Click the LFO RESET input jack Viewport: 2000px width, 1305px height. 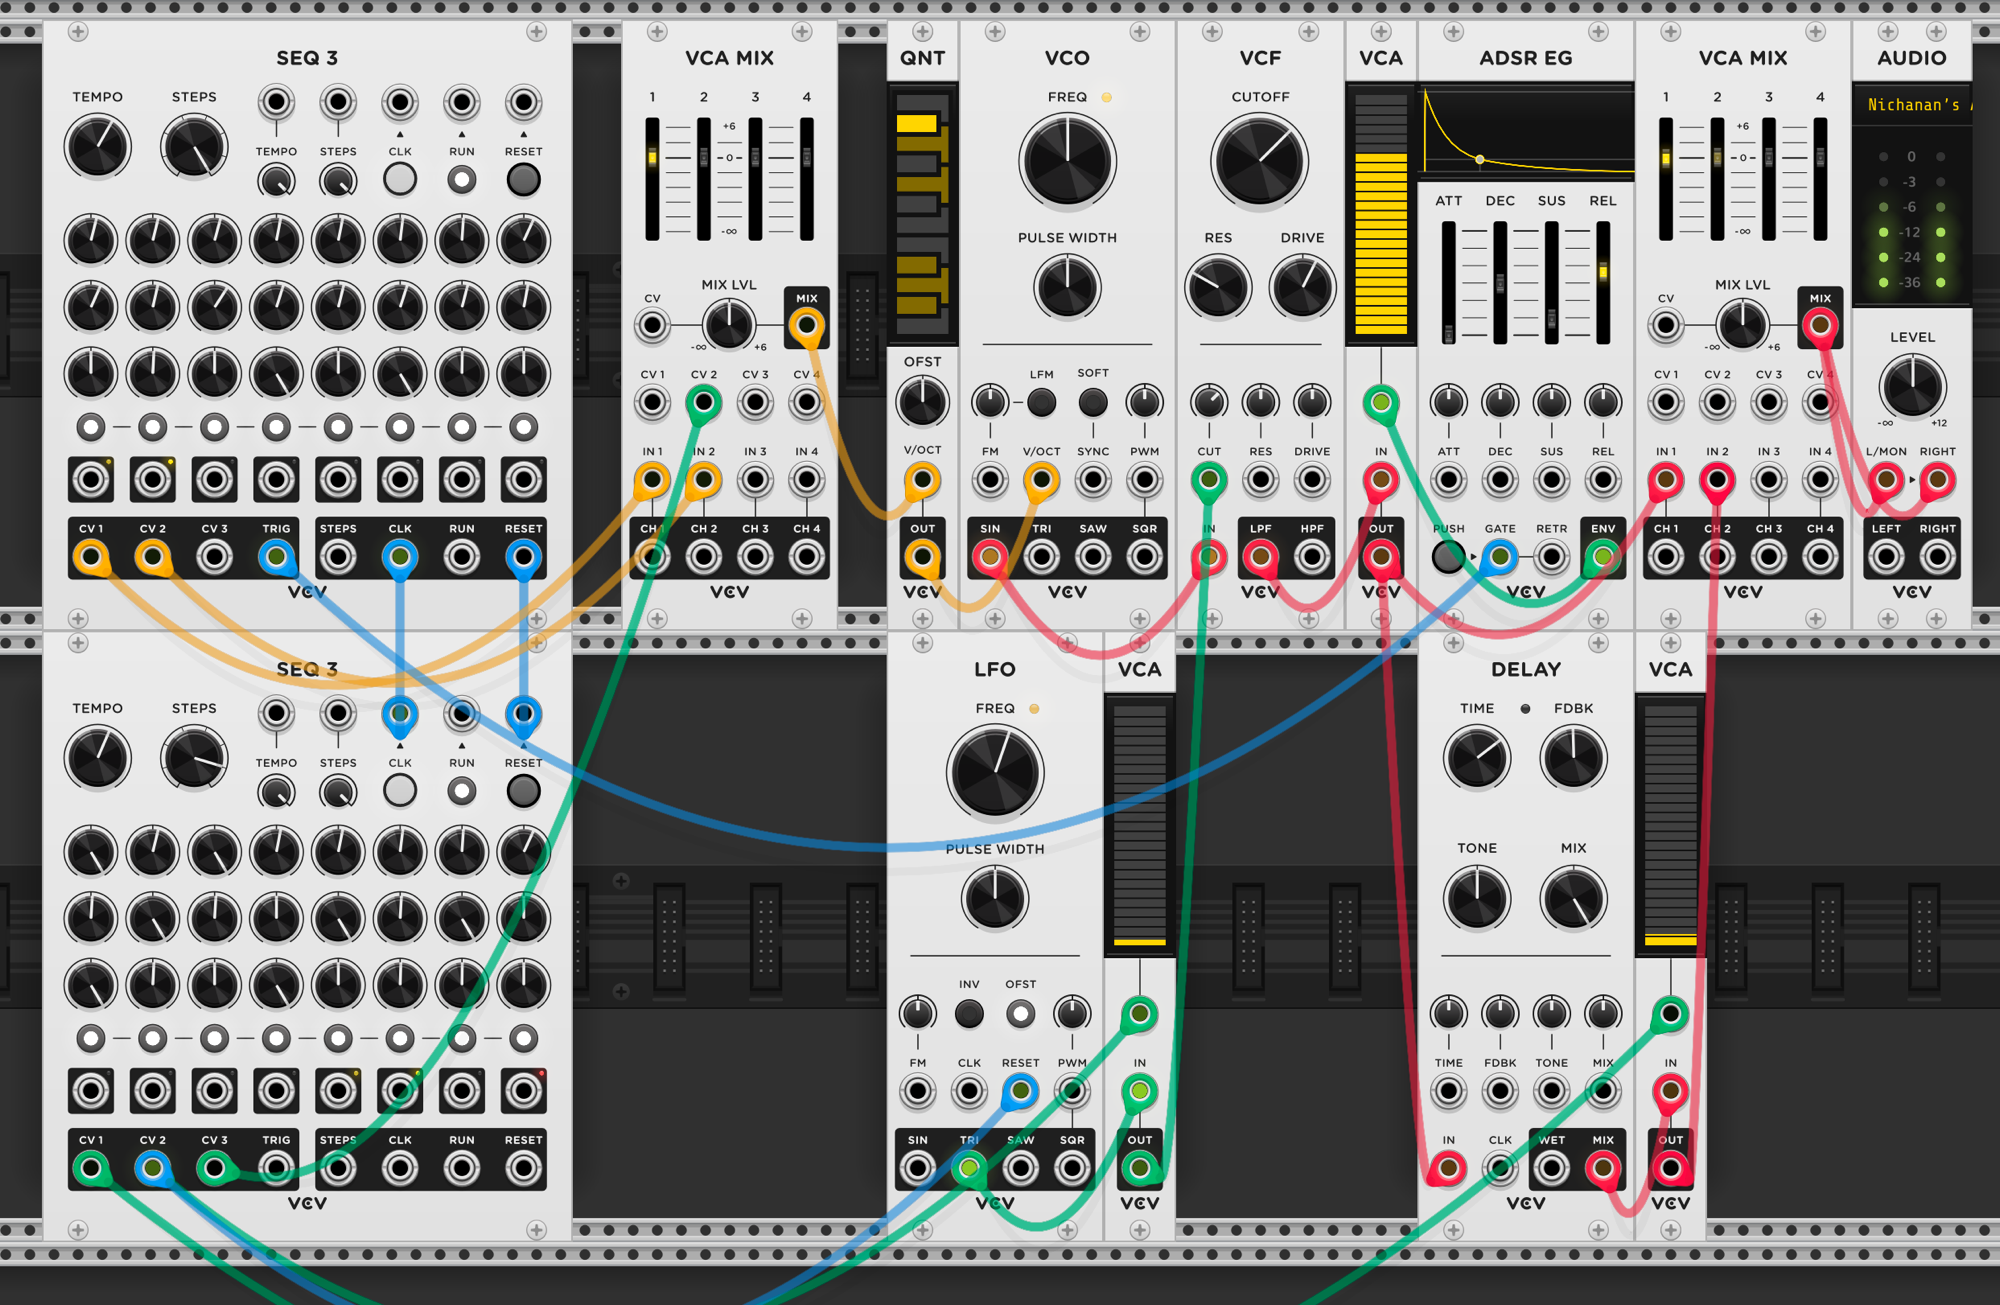coord(1020,1091)
